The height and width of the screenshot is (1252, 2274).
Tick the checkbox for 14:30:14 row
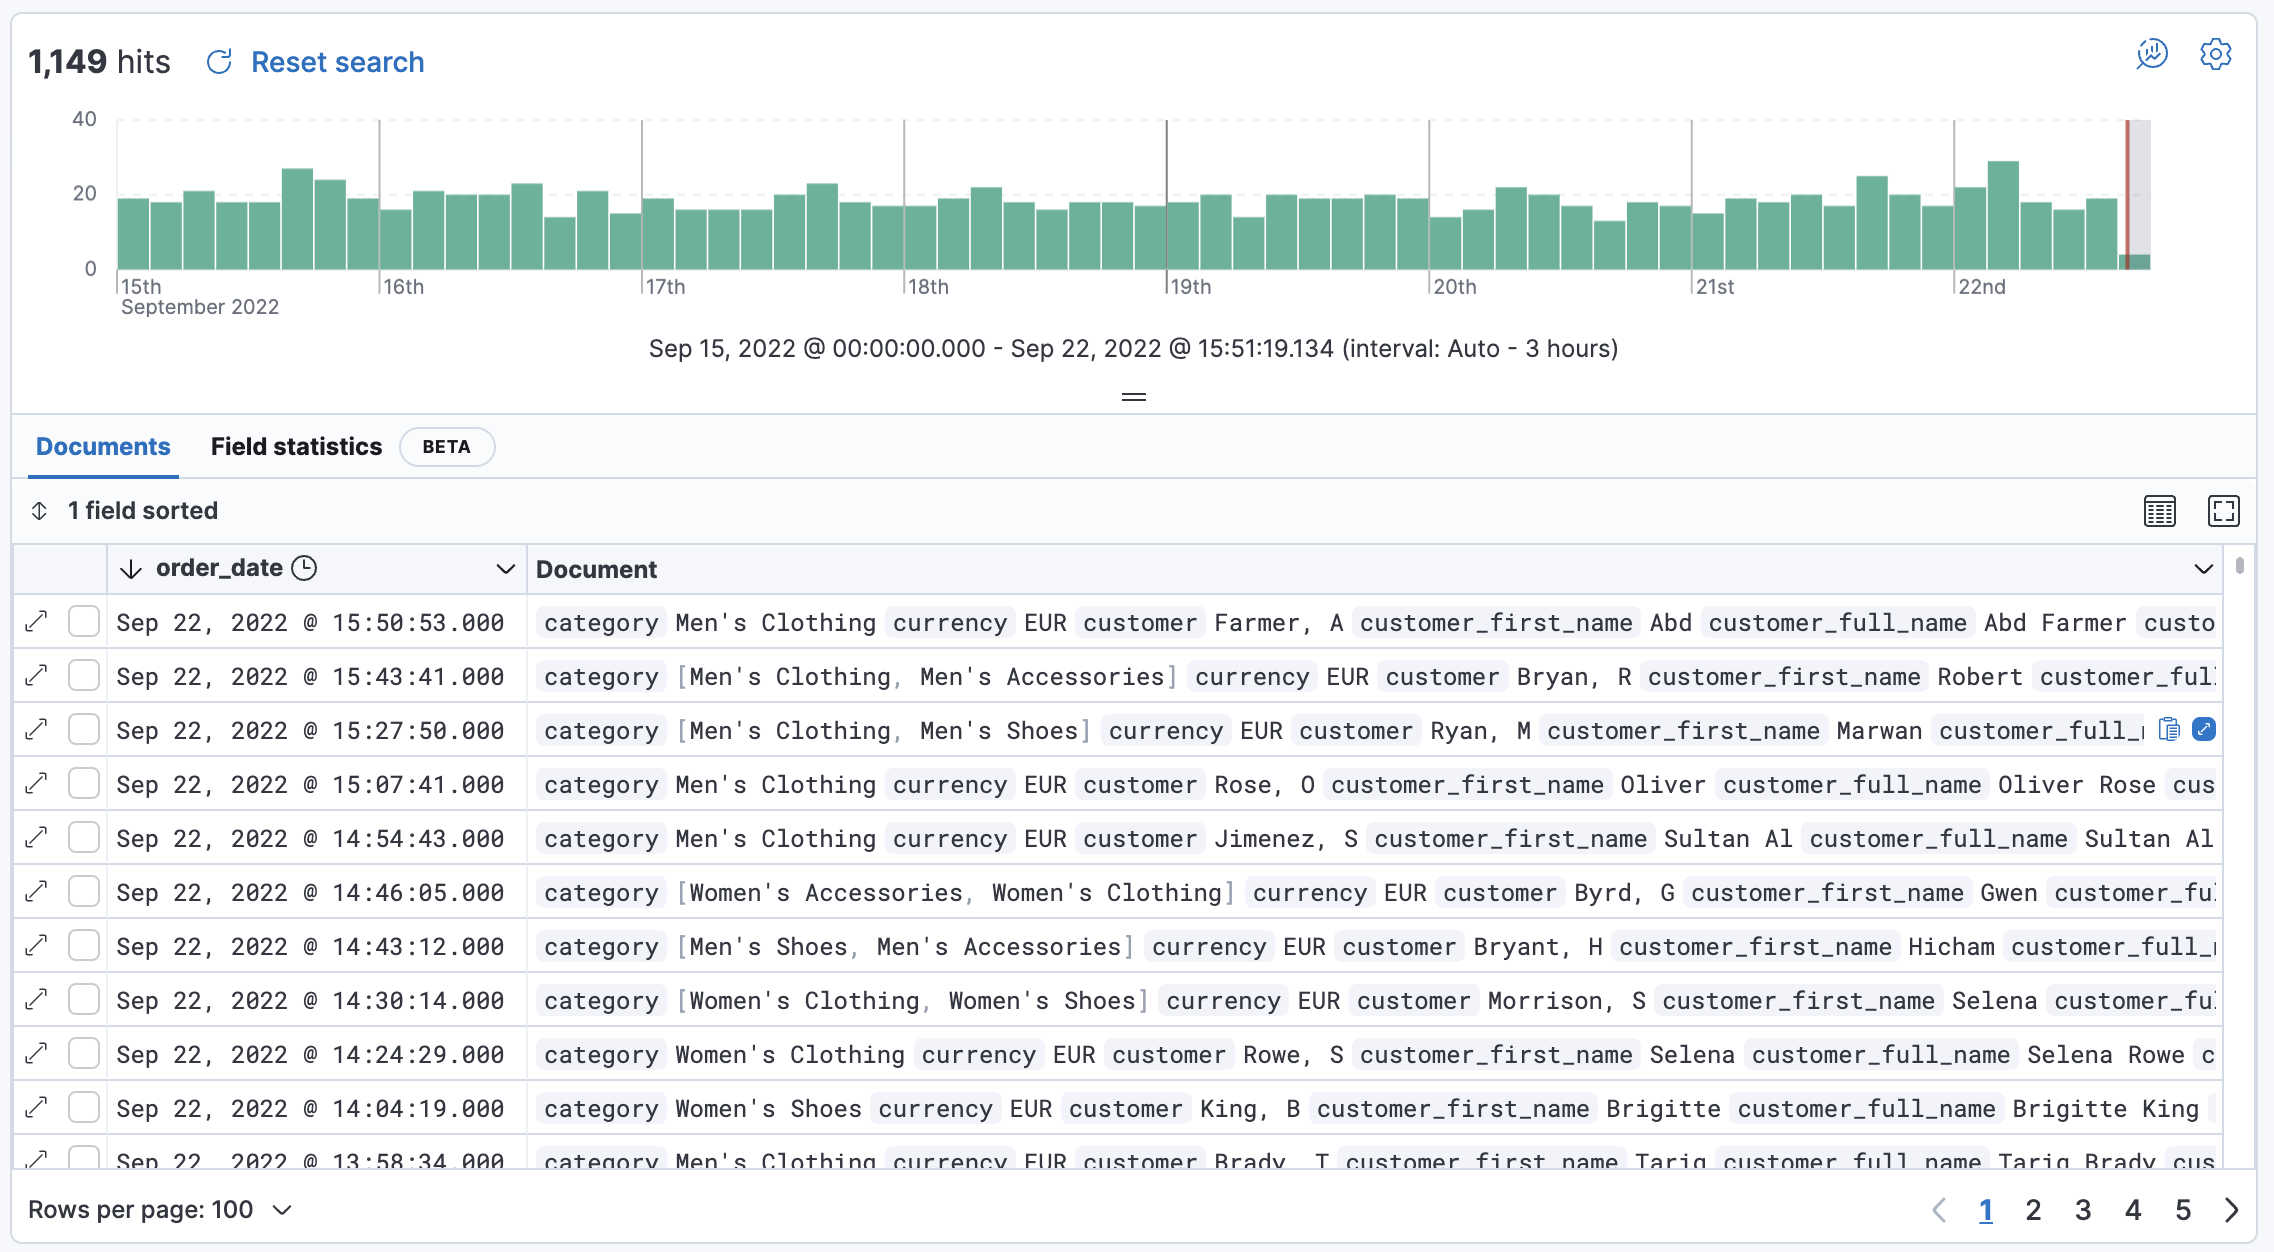click(x=84, y=1000)
